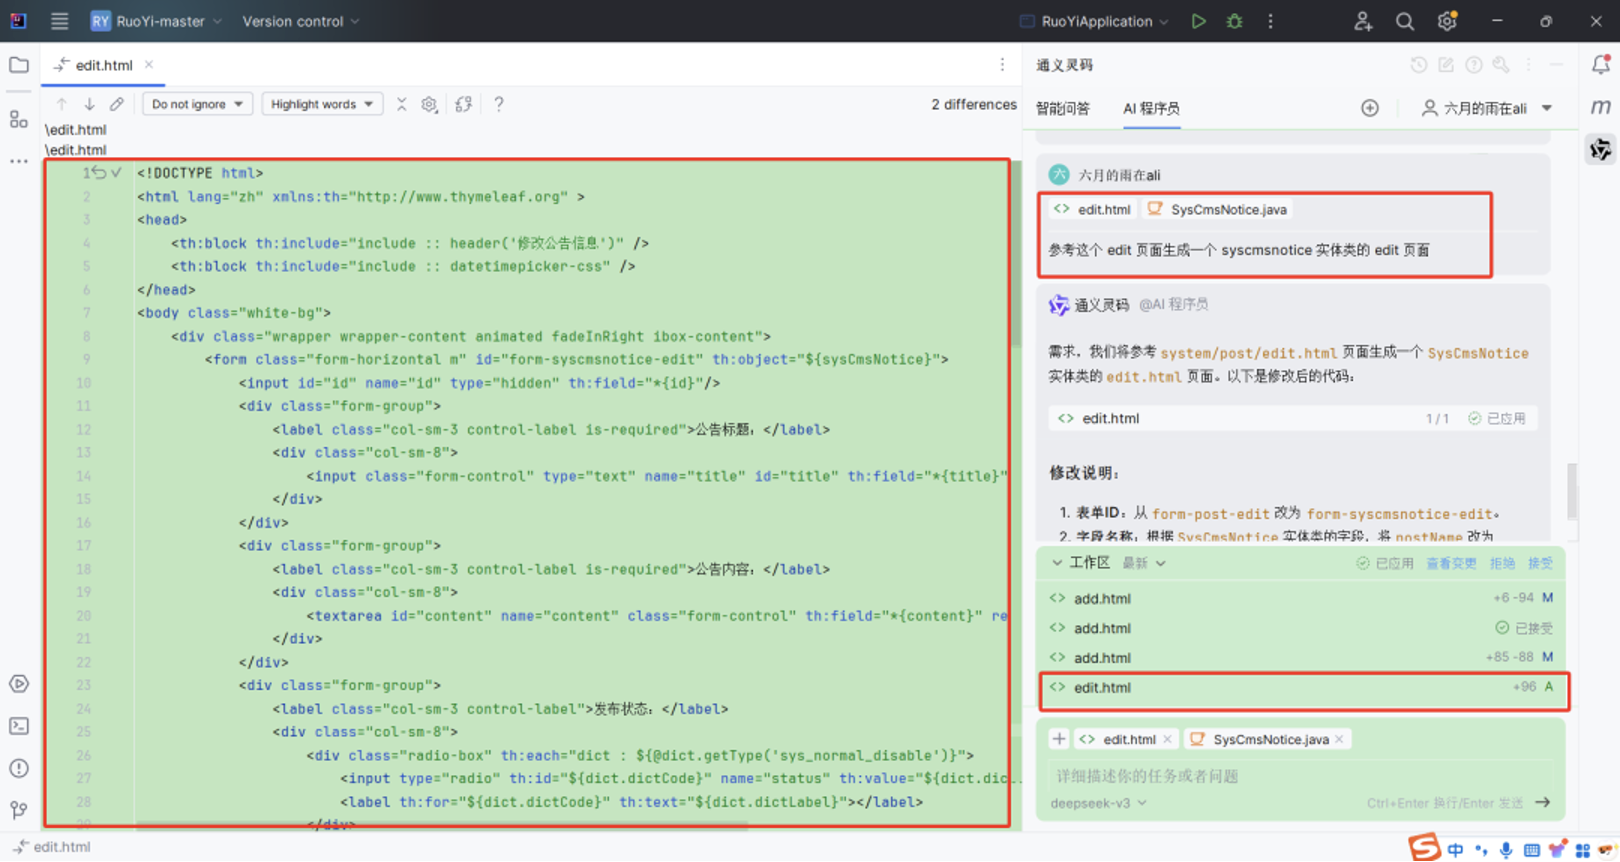1620x862 pixels.
Task: Open the Maven tool window
Action: tap(1601, 107)
